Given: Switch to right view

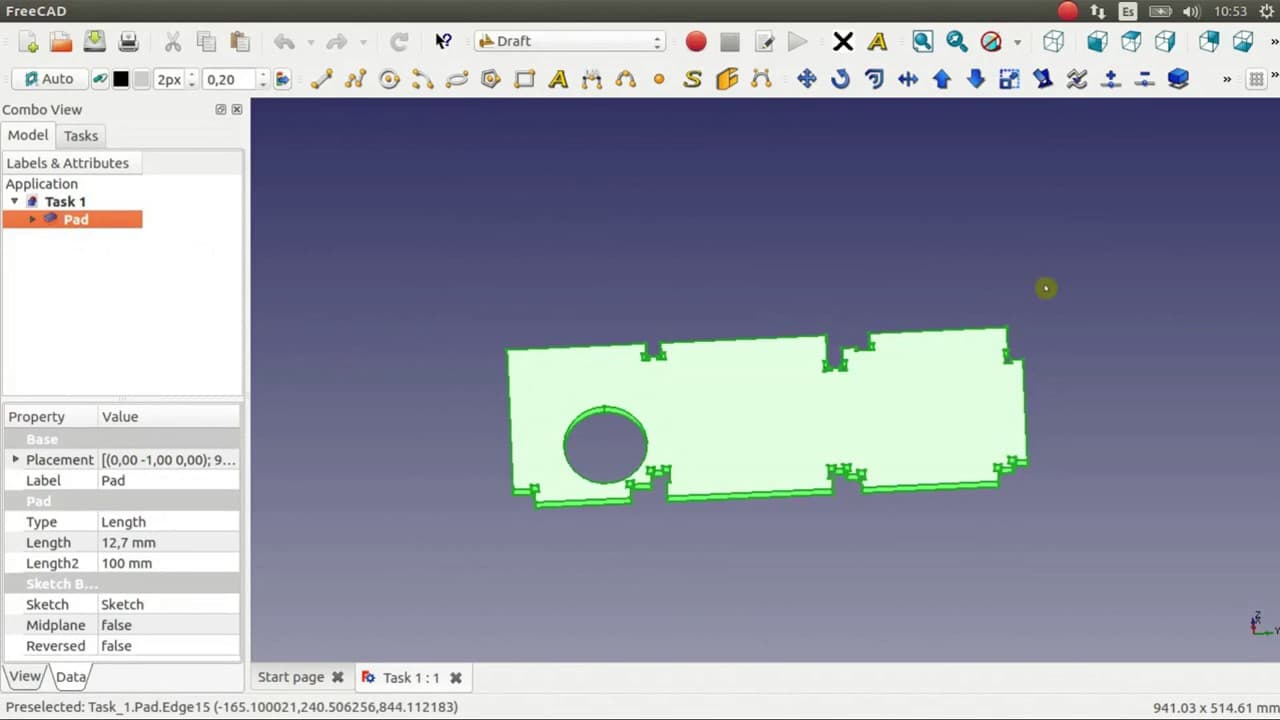Looking at the screenshot, I should coord(1165,41).
